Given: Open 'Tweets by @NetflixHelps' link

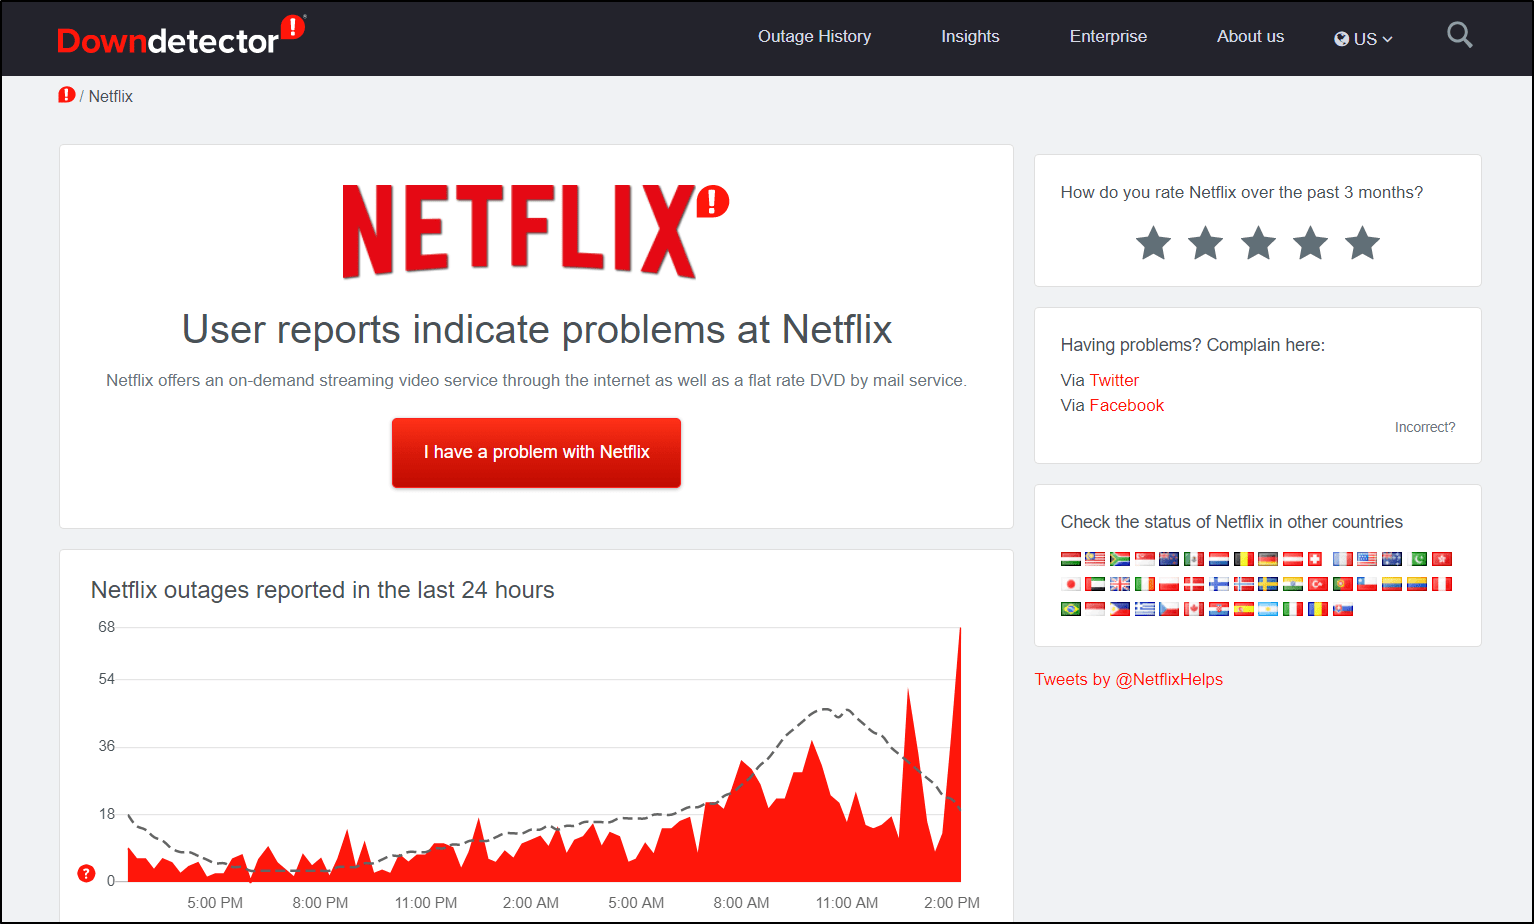Looking at the screenshot, I should pyautogui.click(x=1128, y=679).
